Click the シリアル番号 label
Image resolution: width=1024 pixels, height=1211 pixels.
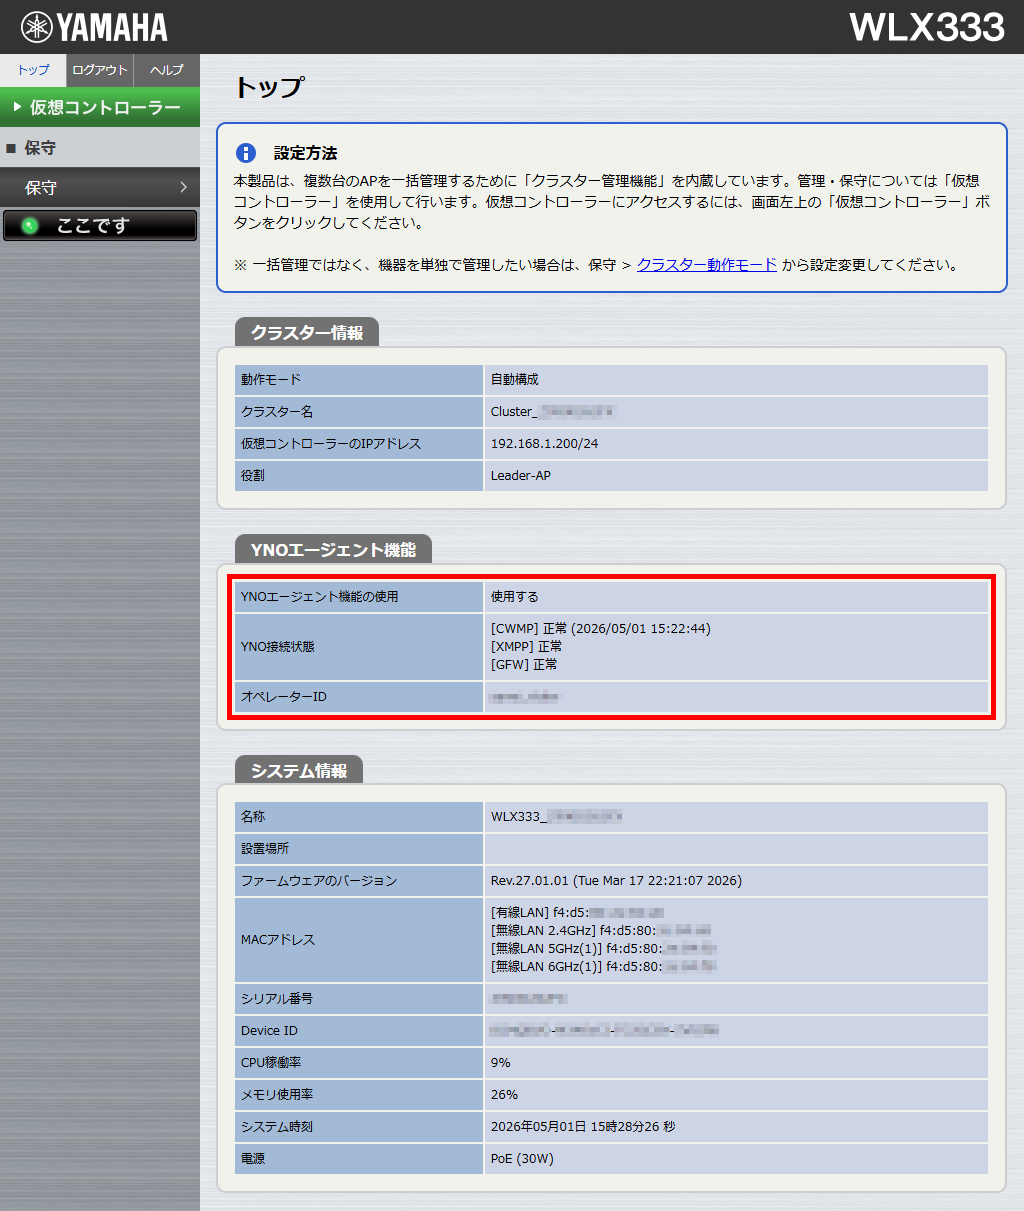tap(277, 999)
